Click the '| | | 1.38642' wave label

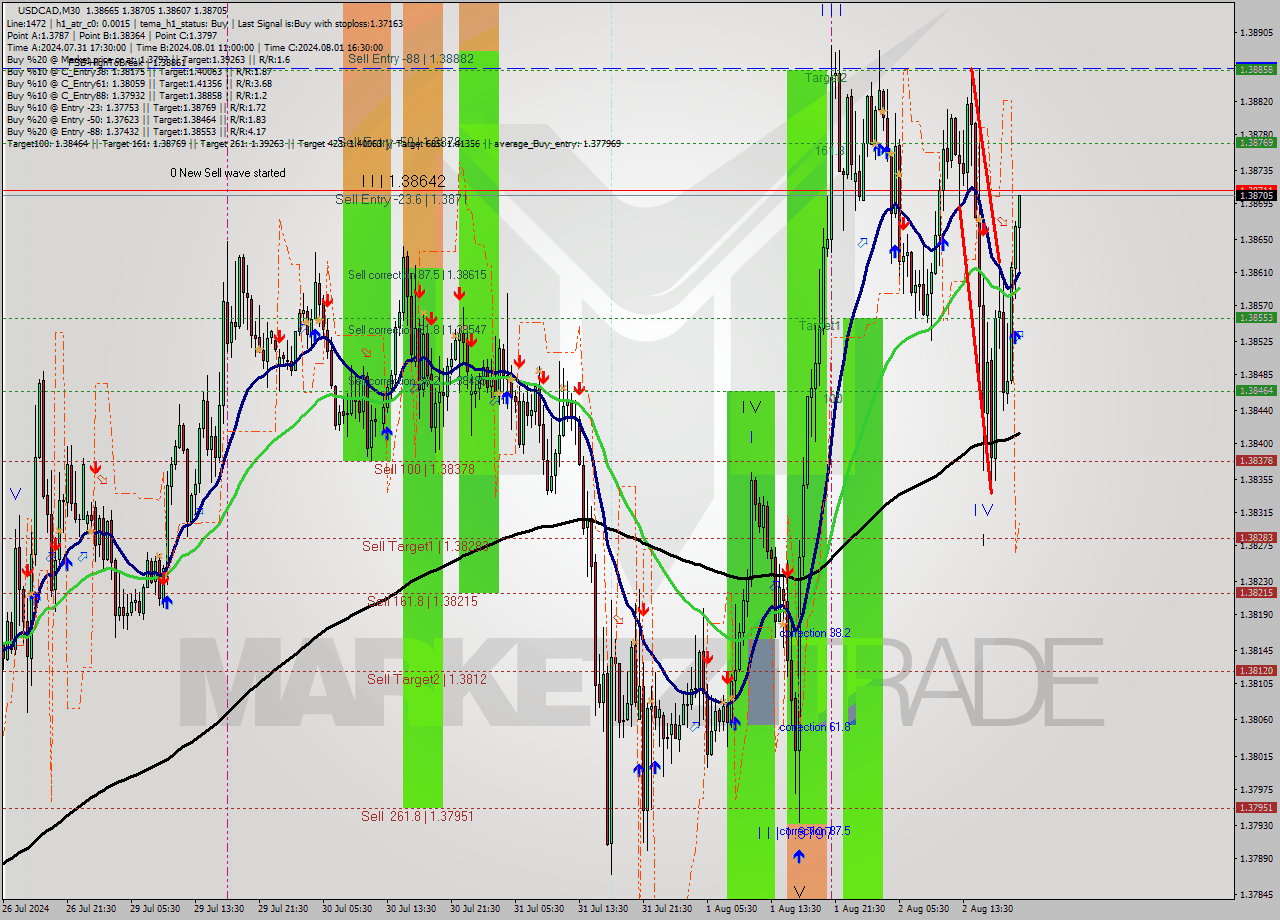[404, 181]
